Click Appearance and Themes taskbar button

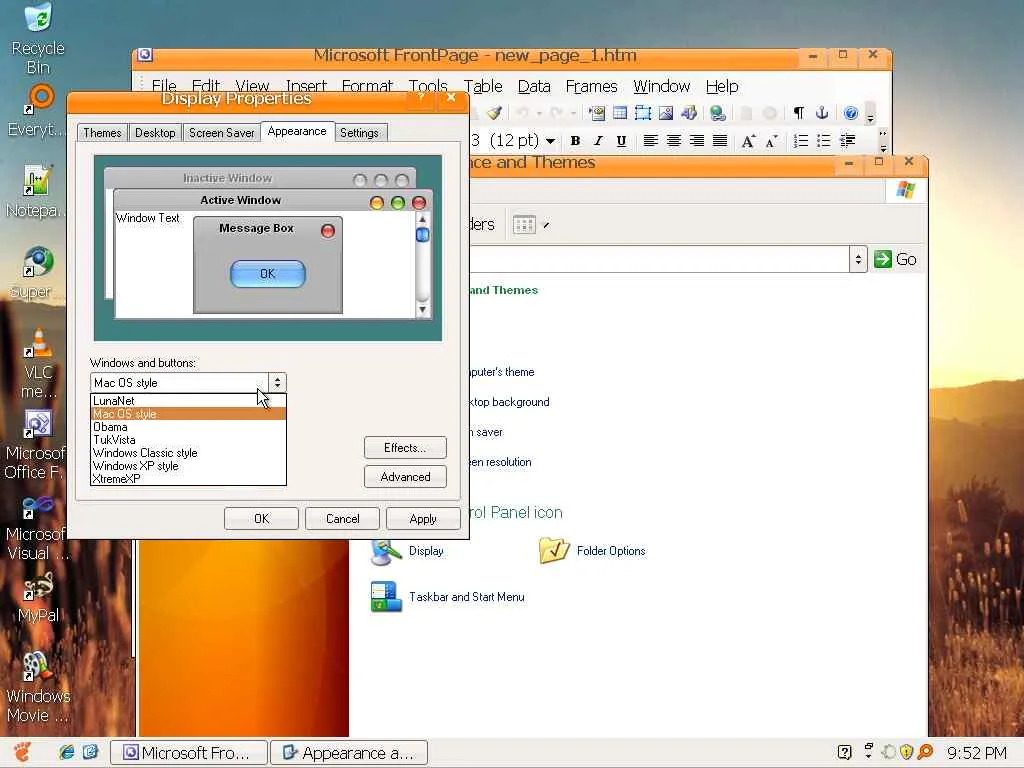[x=349, y=753]
